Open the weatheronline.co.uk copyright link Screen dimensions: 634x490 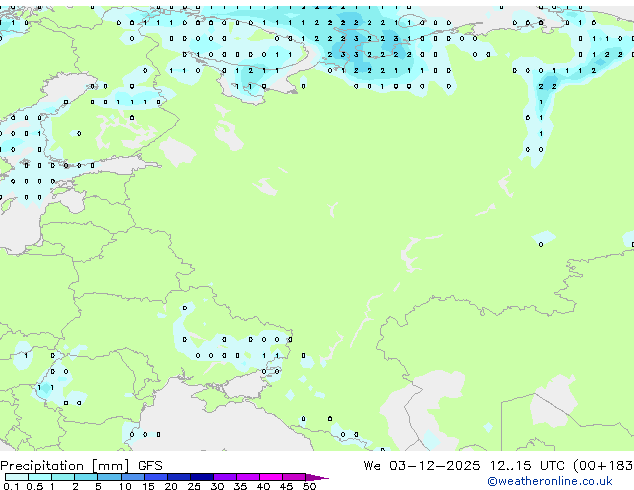point(550,481)
